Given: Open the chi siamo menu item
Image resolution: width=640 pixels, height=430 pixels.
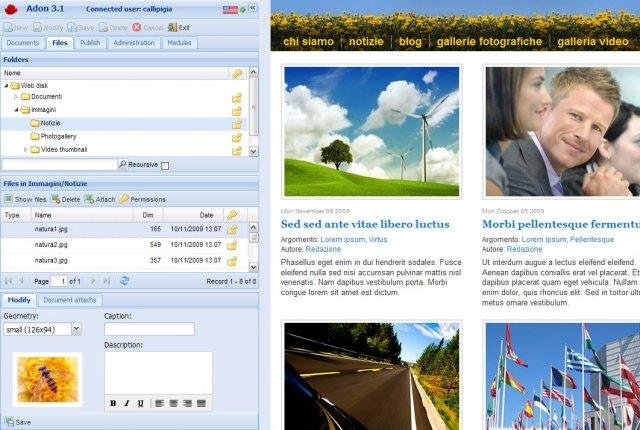Looking at the screenshot, I should [x=308, y=42].
